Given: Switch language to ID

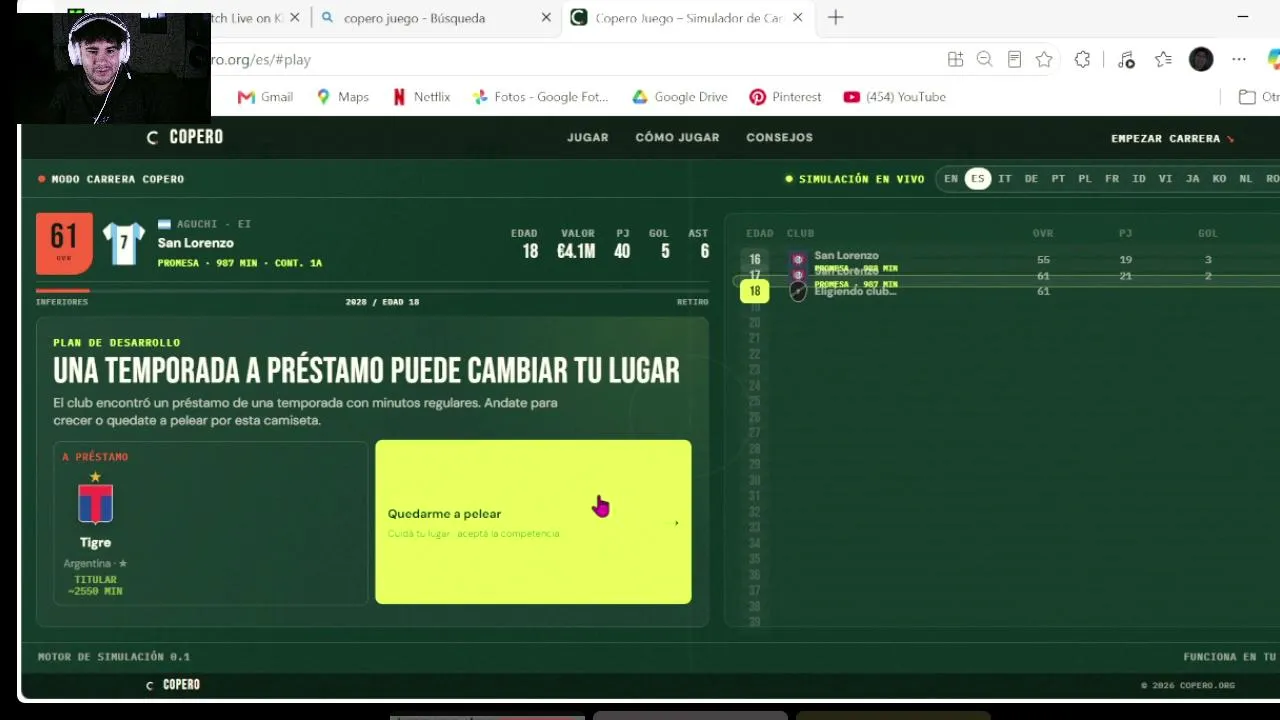Looking at the screenshot, I should tap(1139, 179).
